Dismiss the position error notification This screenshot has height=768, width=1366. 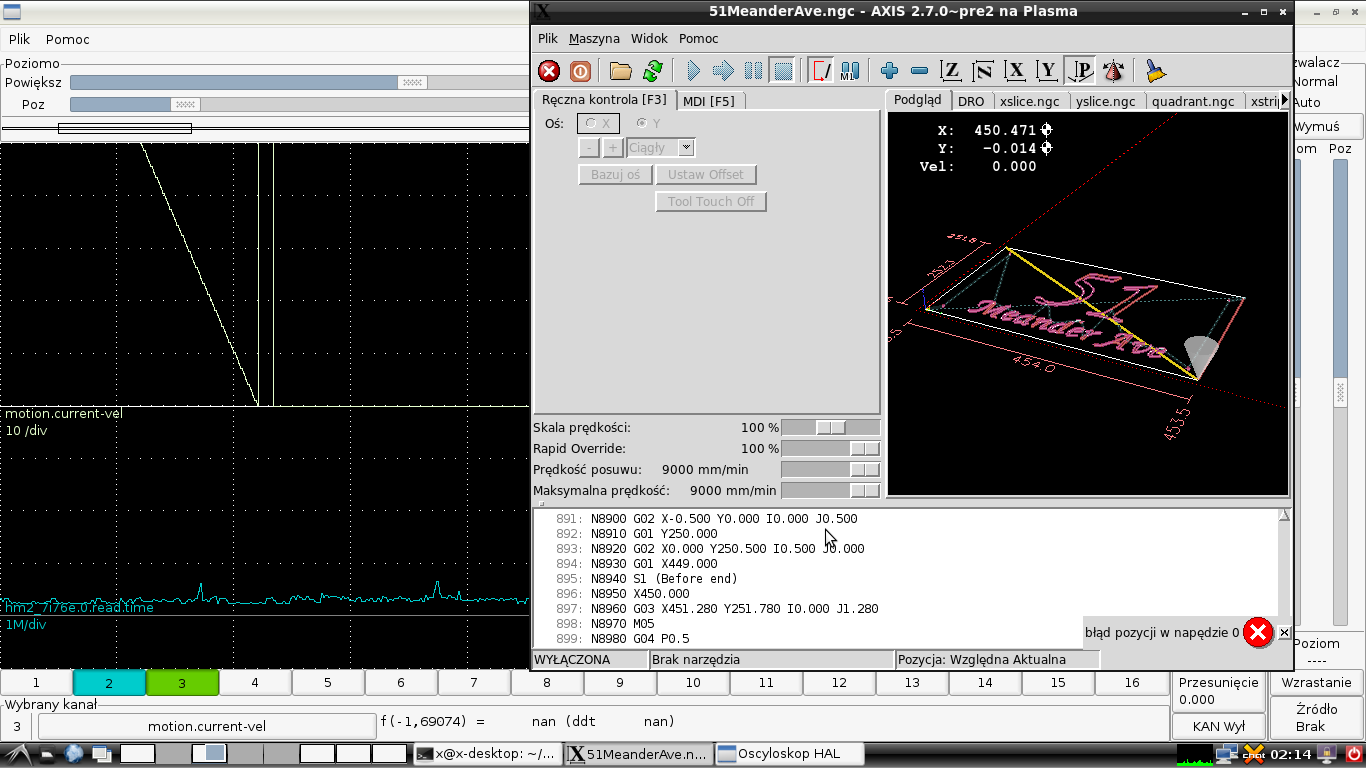(1284, 633)
